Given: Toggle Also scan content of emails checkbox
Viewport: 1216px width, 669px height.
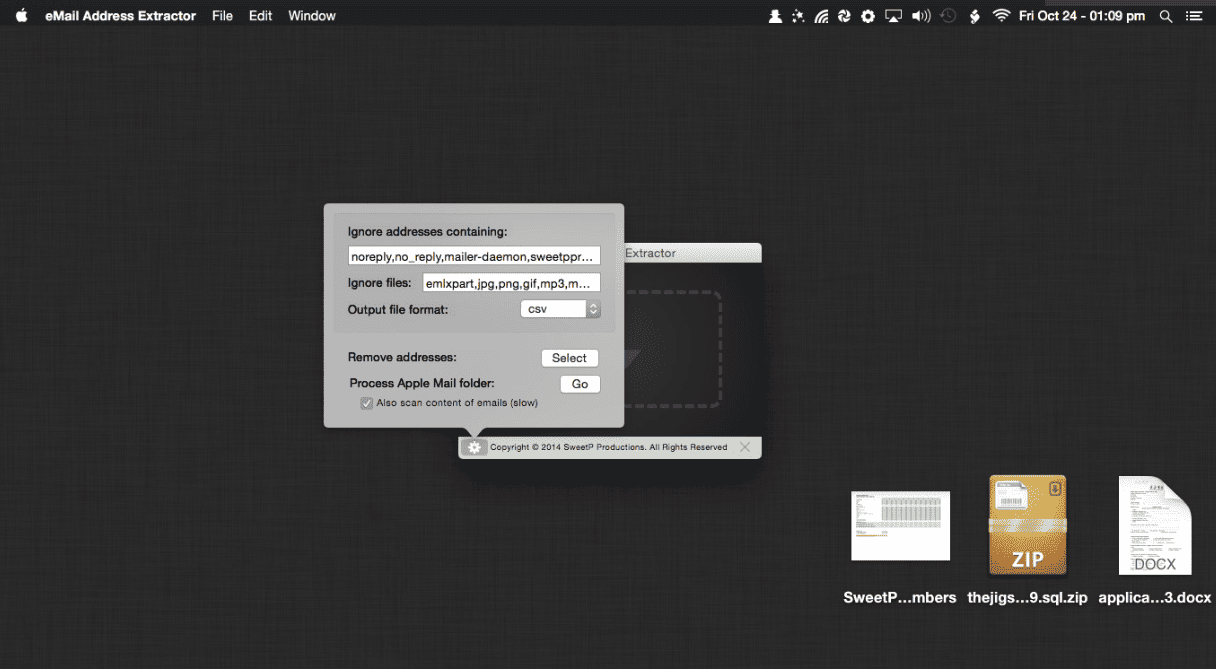Looking at the screenshot, I should coord(367,403).
